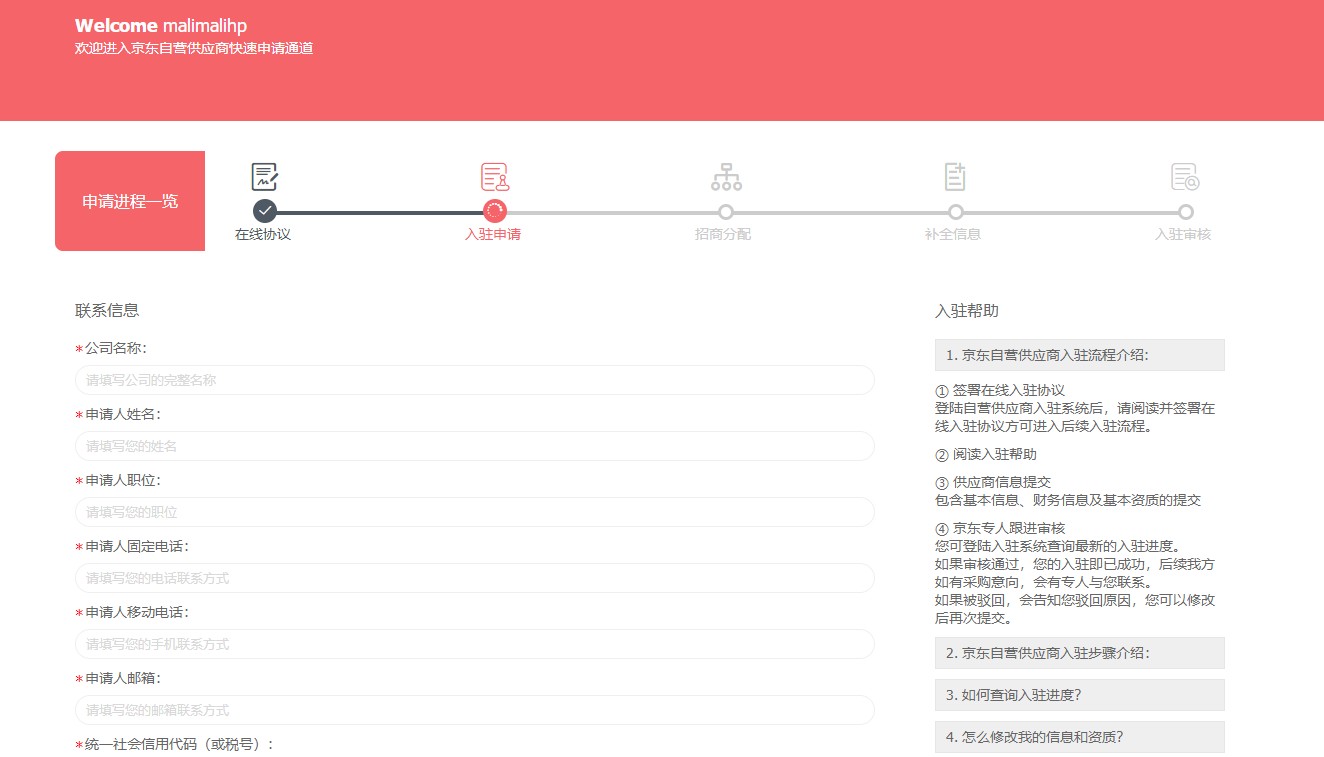Click the 补全信息 document plus icon
Viewport: 1324px width, 757px height.
955,177
